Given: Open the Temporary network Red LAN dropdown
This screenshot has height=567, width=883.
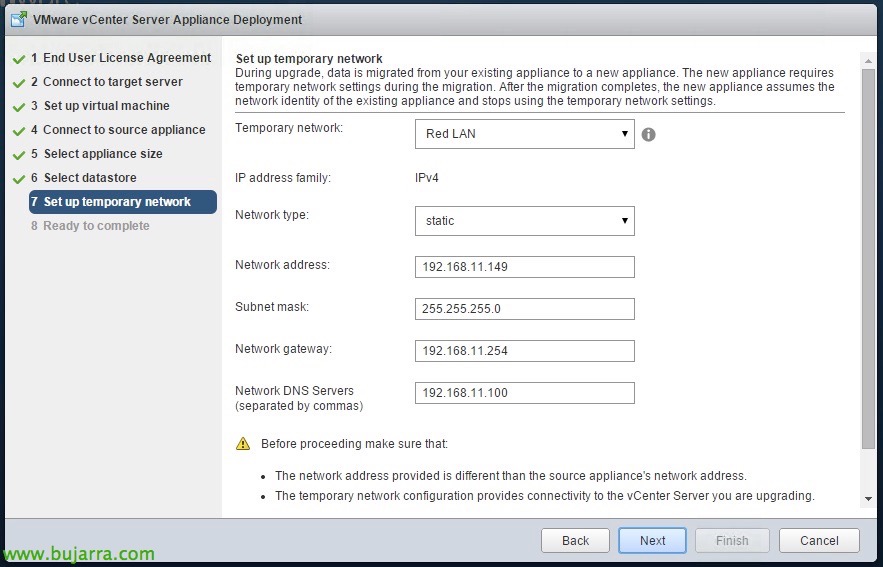Looking at the screenshot, I should (524, 134).
